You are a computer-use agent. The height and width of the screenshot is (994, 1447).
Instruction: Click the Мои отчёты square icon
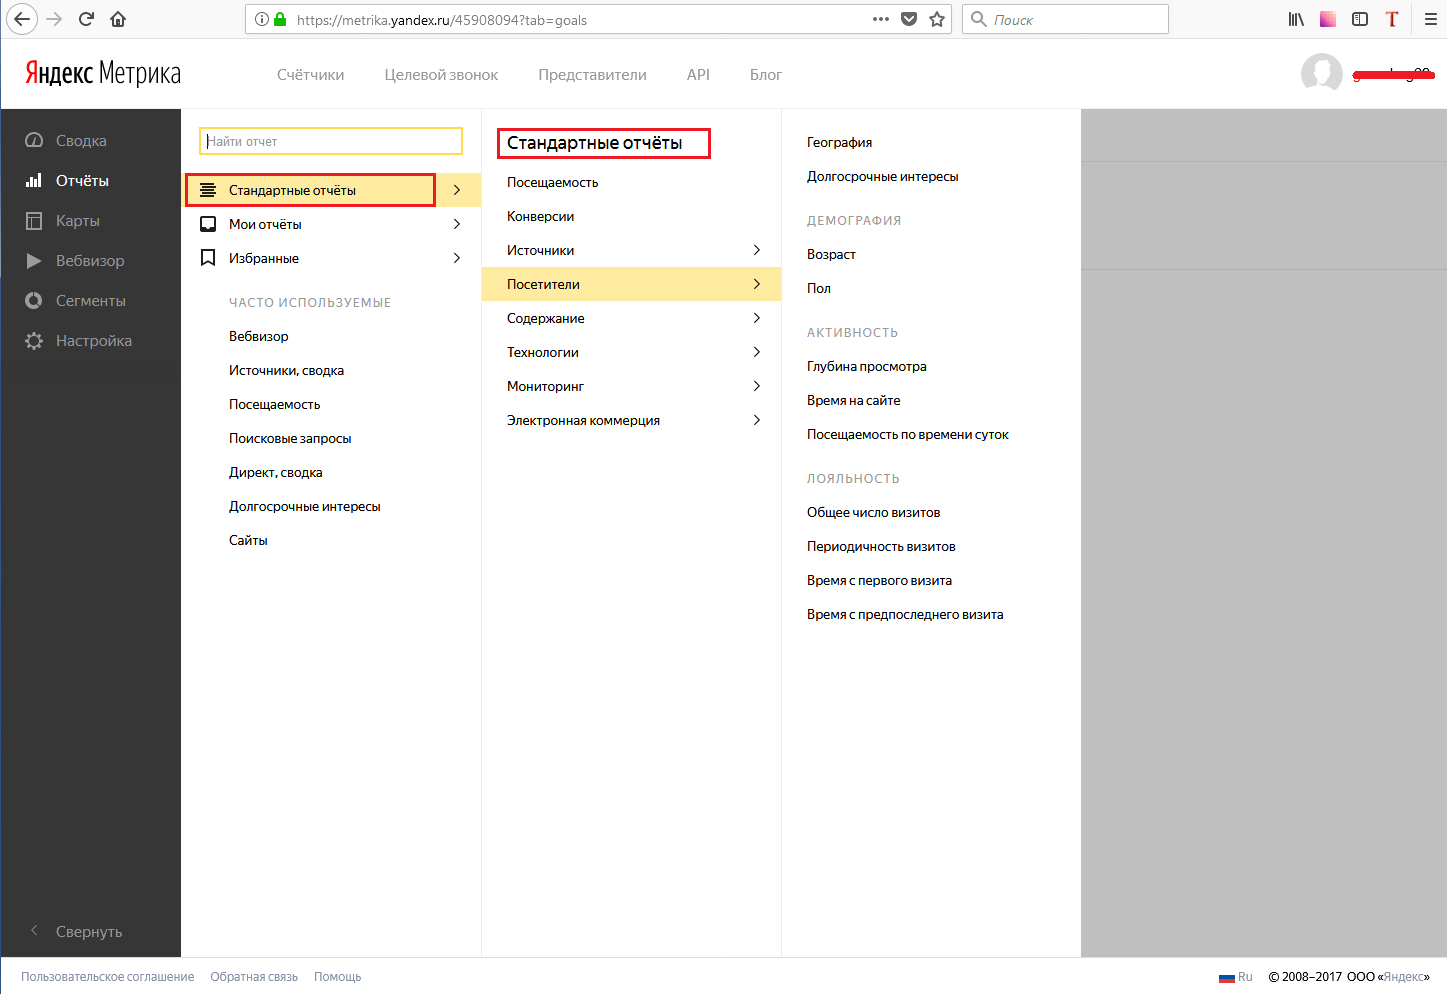click(208, 224)
